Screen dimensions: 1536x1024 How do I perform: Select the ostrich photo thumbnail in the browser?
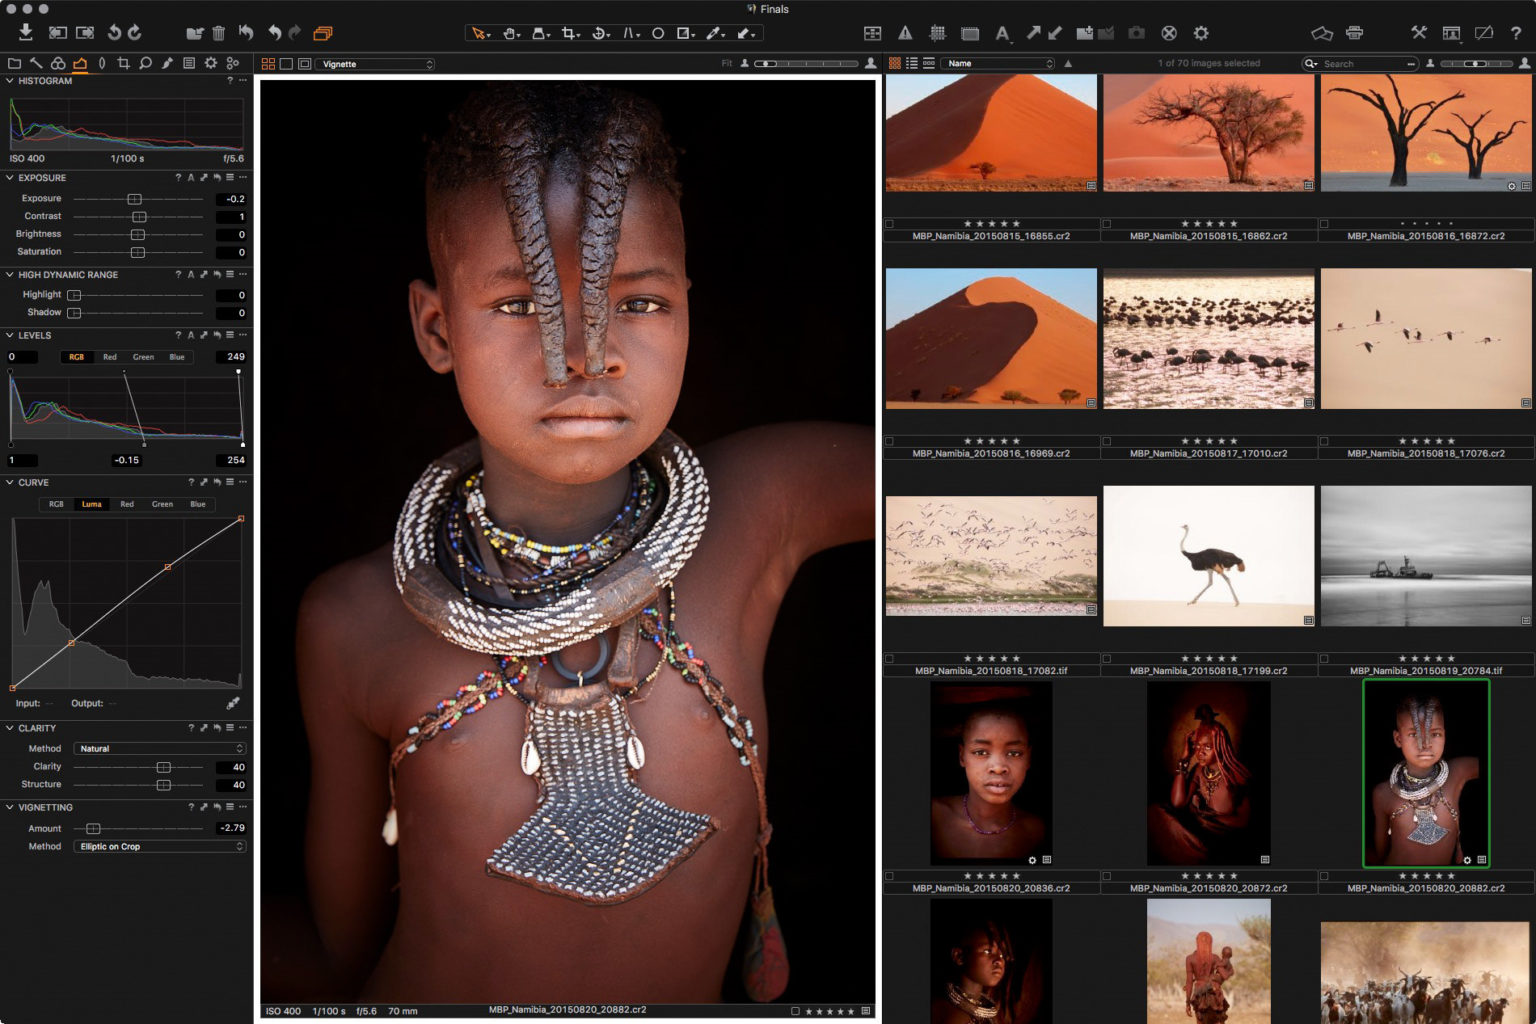click(1208, 556)
